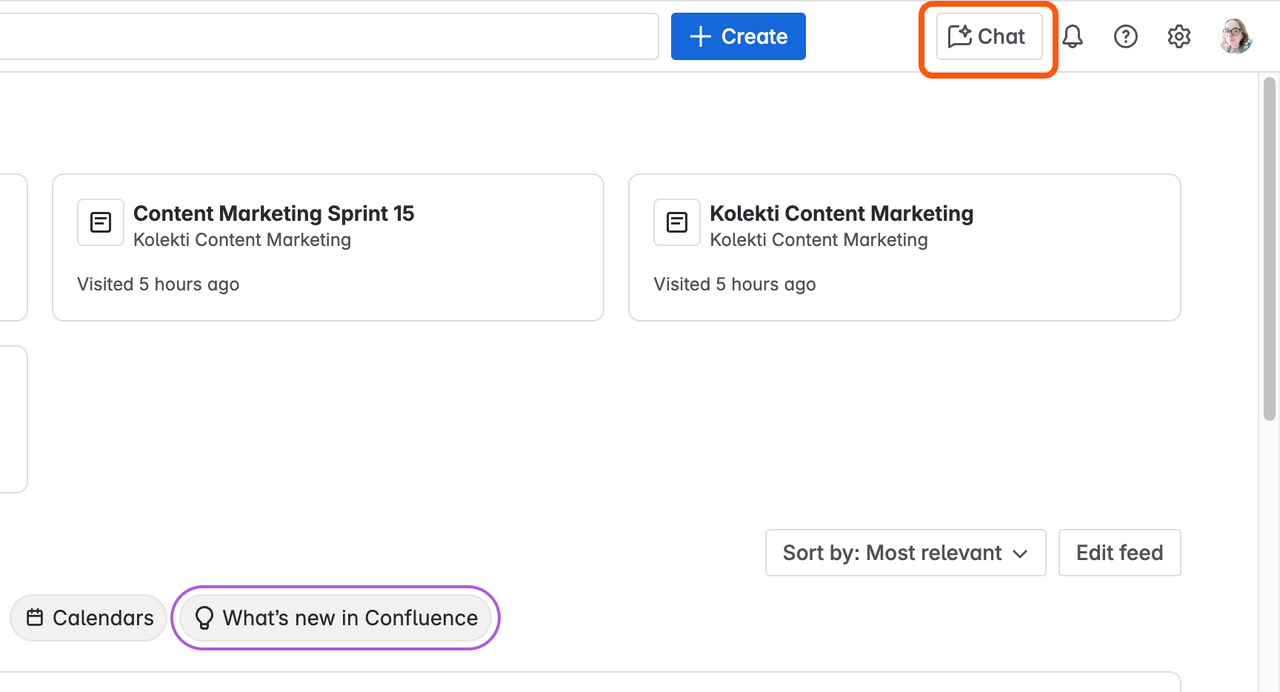
Task: Click the Sort by dropdown chevron arrow
Action: (1020, 554)
